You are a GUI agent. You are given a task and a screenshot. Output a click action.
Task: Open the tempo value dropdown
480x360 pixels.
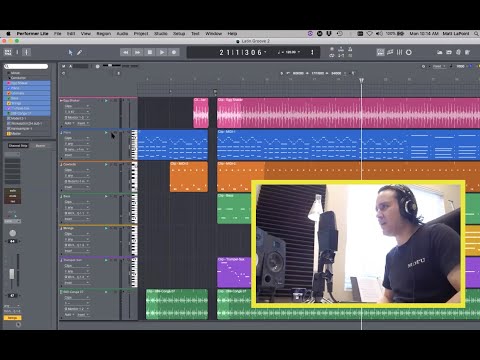pos(289,52)
